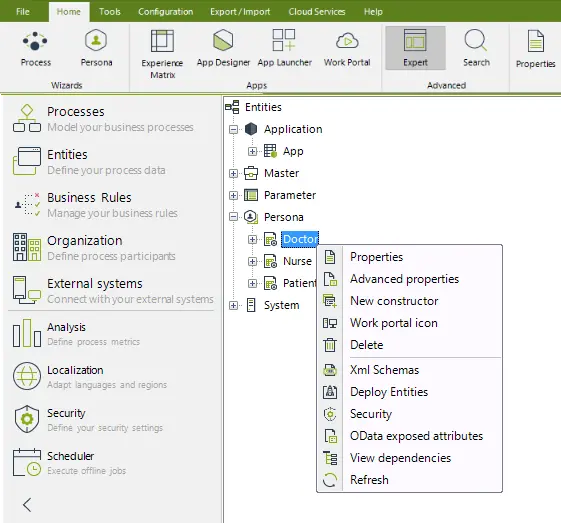This screenshot has width=561, height=523.
Task: Collapse the left sidebar with the arrow
Action: 27,505
